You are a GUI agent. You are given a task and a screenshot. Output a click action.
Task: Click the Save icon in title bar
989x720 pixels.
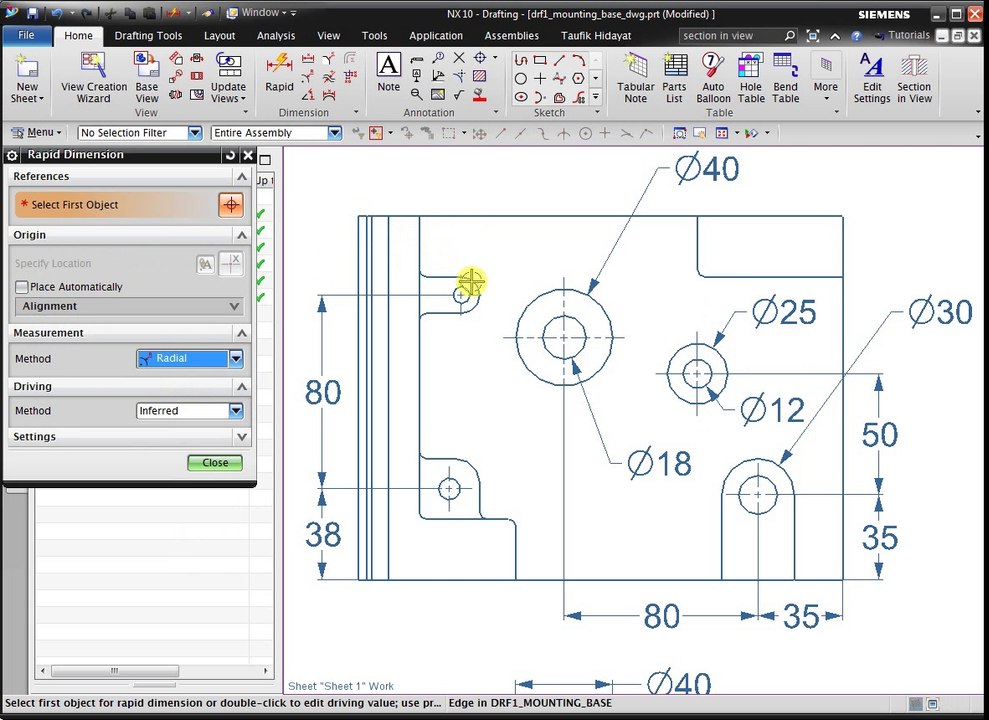(x=33, y=13)
